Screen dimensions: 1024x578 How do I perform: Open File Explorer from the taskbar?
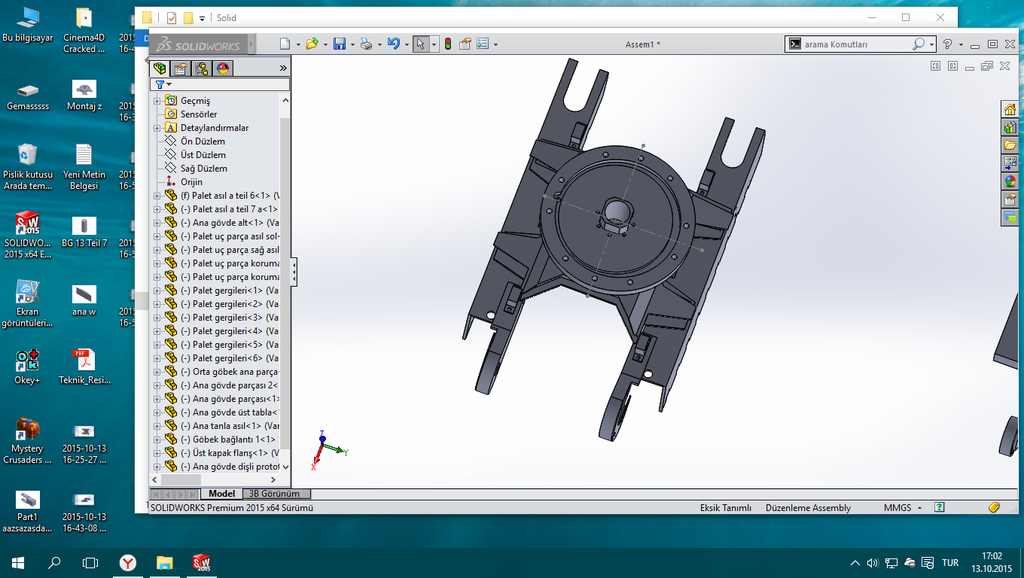164,563
